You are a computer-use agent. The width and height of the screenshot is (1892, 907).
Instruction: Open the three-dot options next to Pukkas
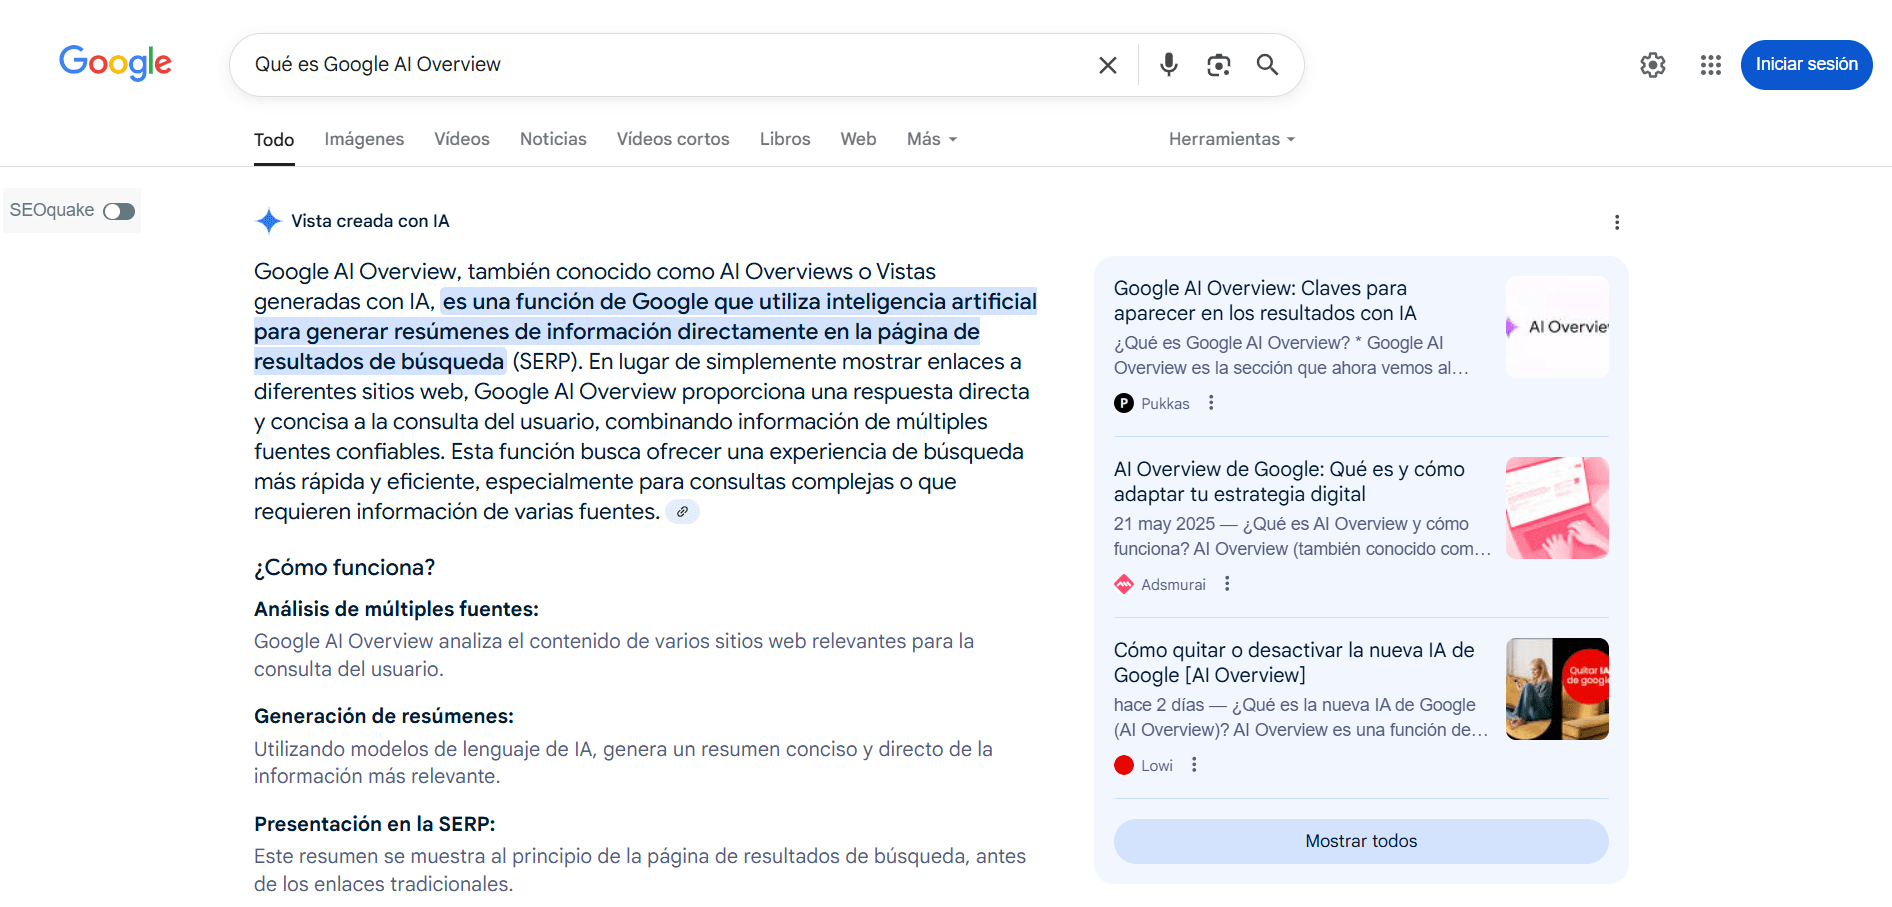coord(1211,403)
